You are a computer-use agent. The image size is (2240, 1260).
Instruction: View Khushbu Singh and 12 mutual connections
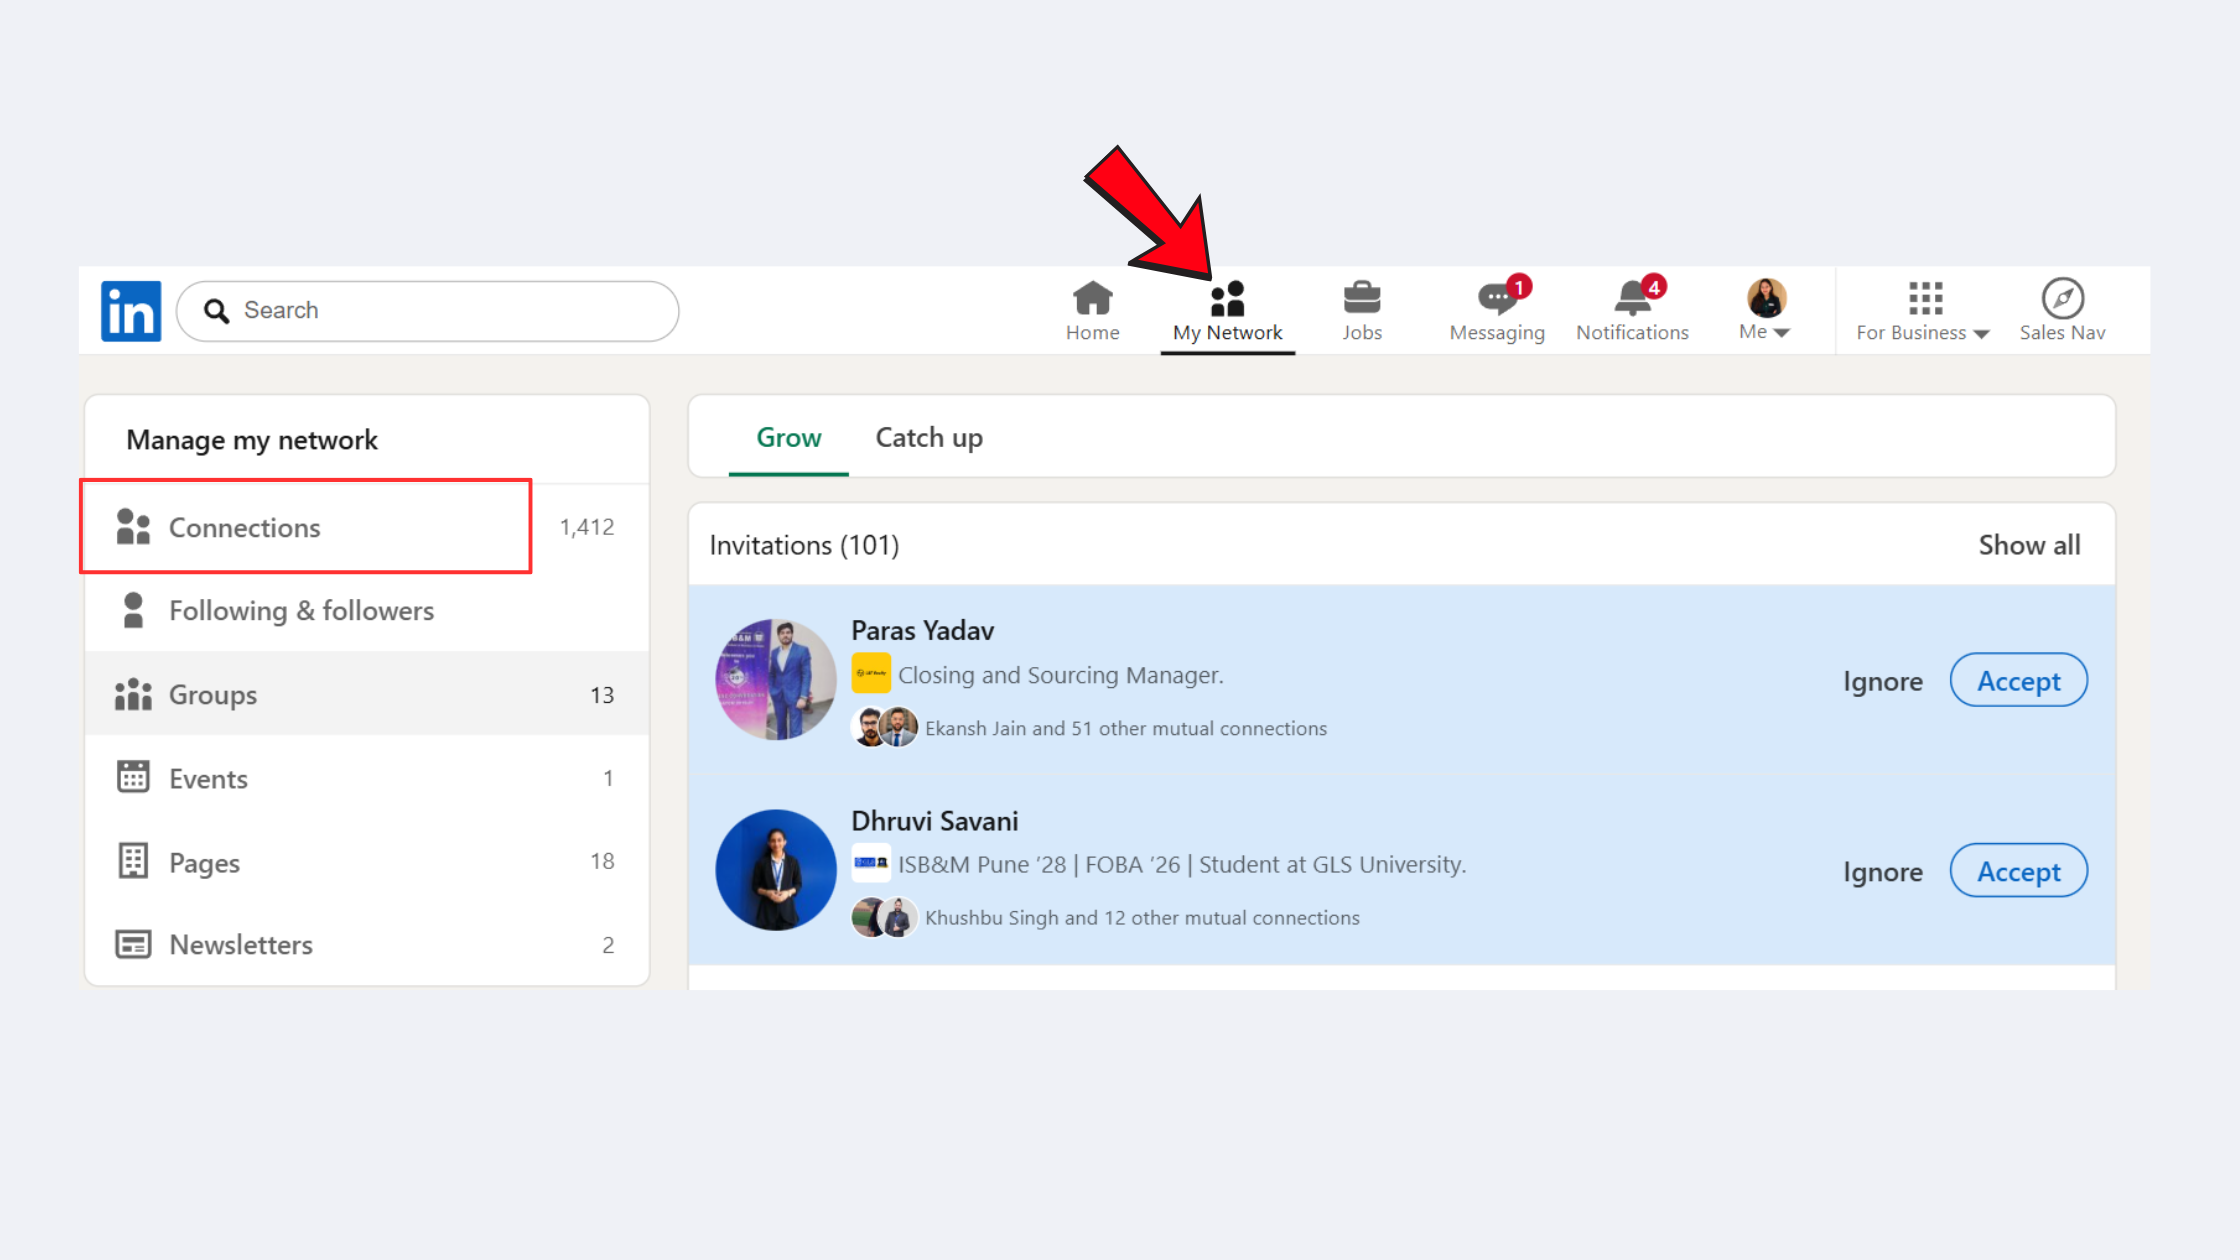click(x=1142, y=918)
